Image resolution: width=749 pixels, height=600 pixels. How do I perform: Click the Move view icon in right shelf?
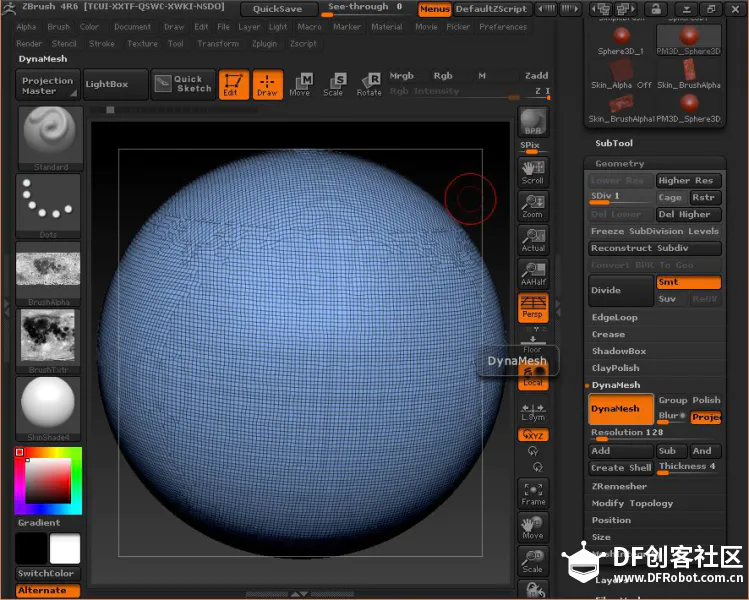[x=533, y=527]
